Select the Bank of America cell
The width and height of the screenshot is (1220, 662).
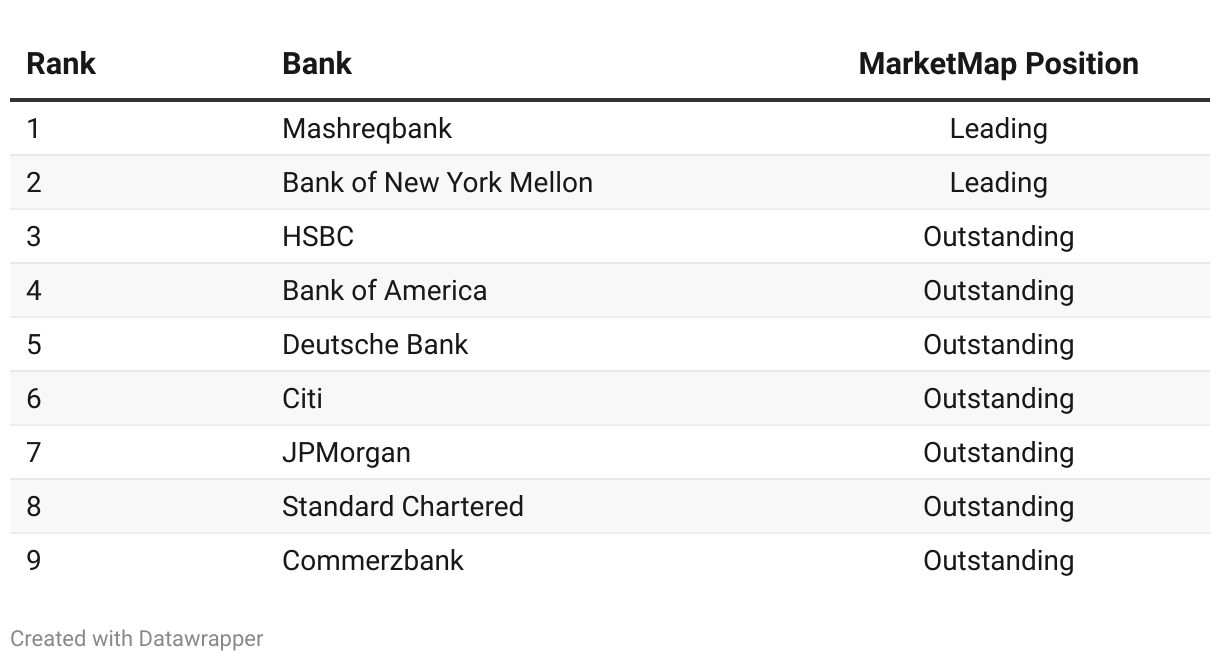point(385,291)
